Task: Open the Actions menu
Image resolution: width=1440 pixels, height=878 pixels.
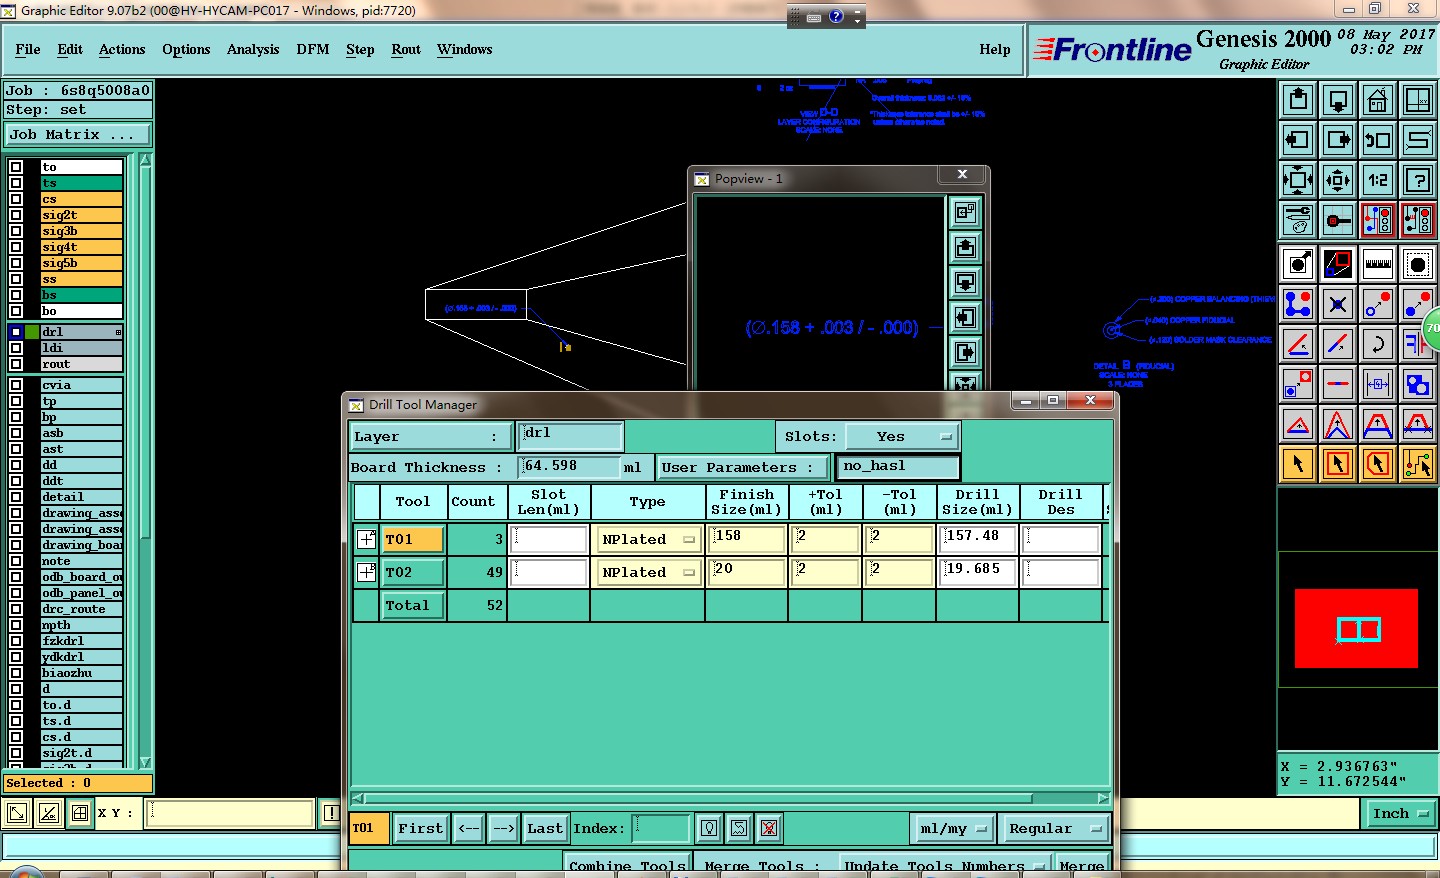Action: pos(122,49)
